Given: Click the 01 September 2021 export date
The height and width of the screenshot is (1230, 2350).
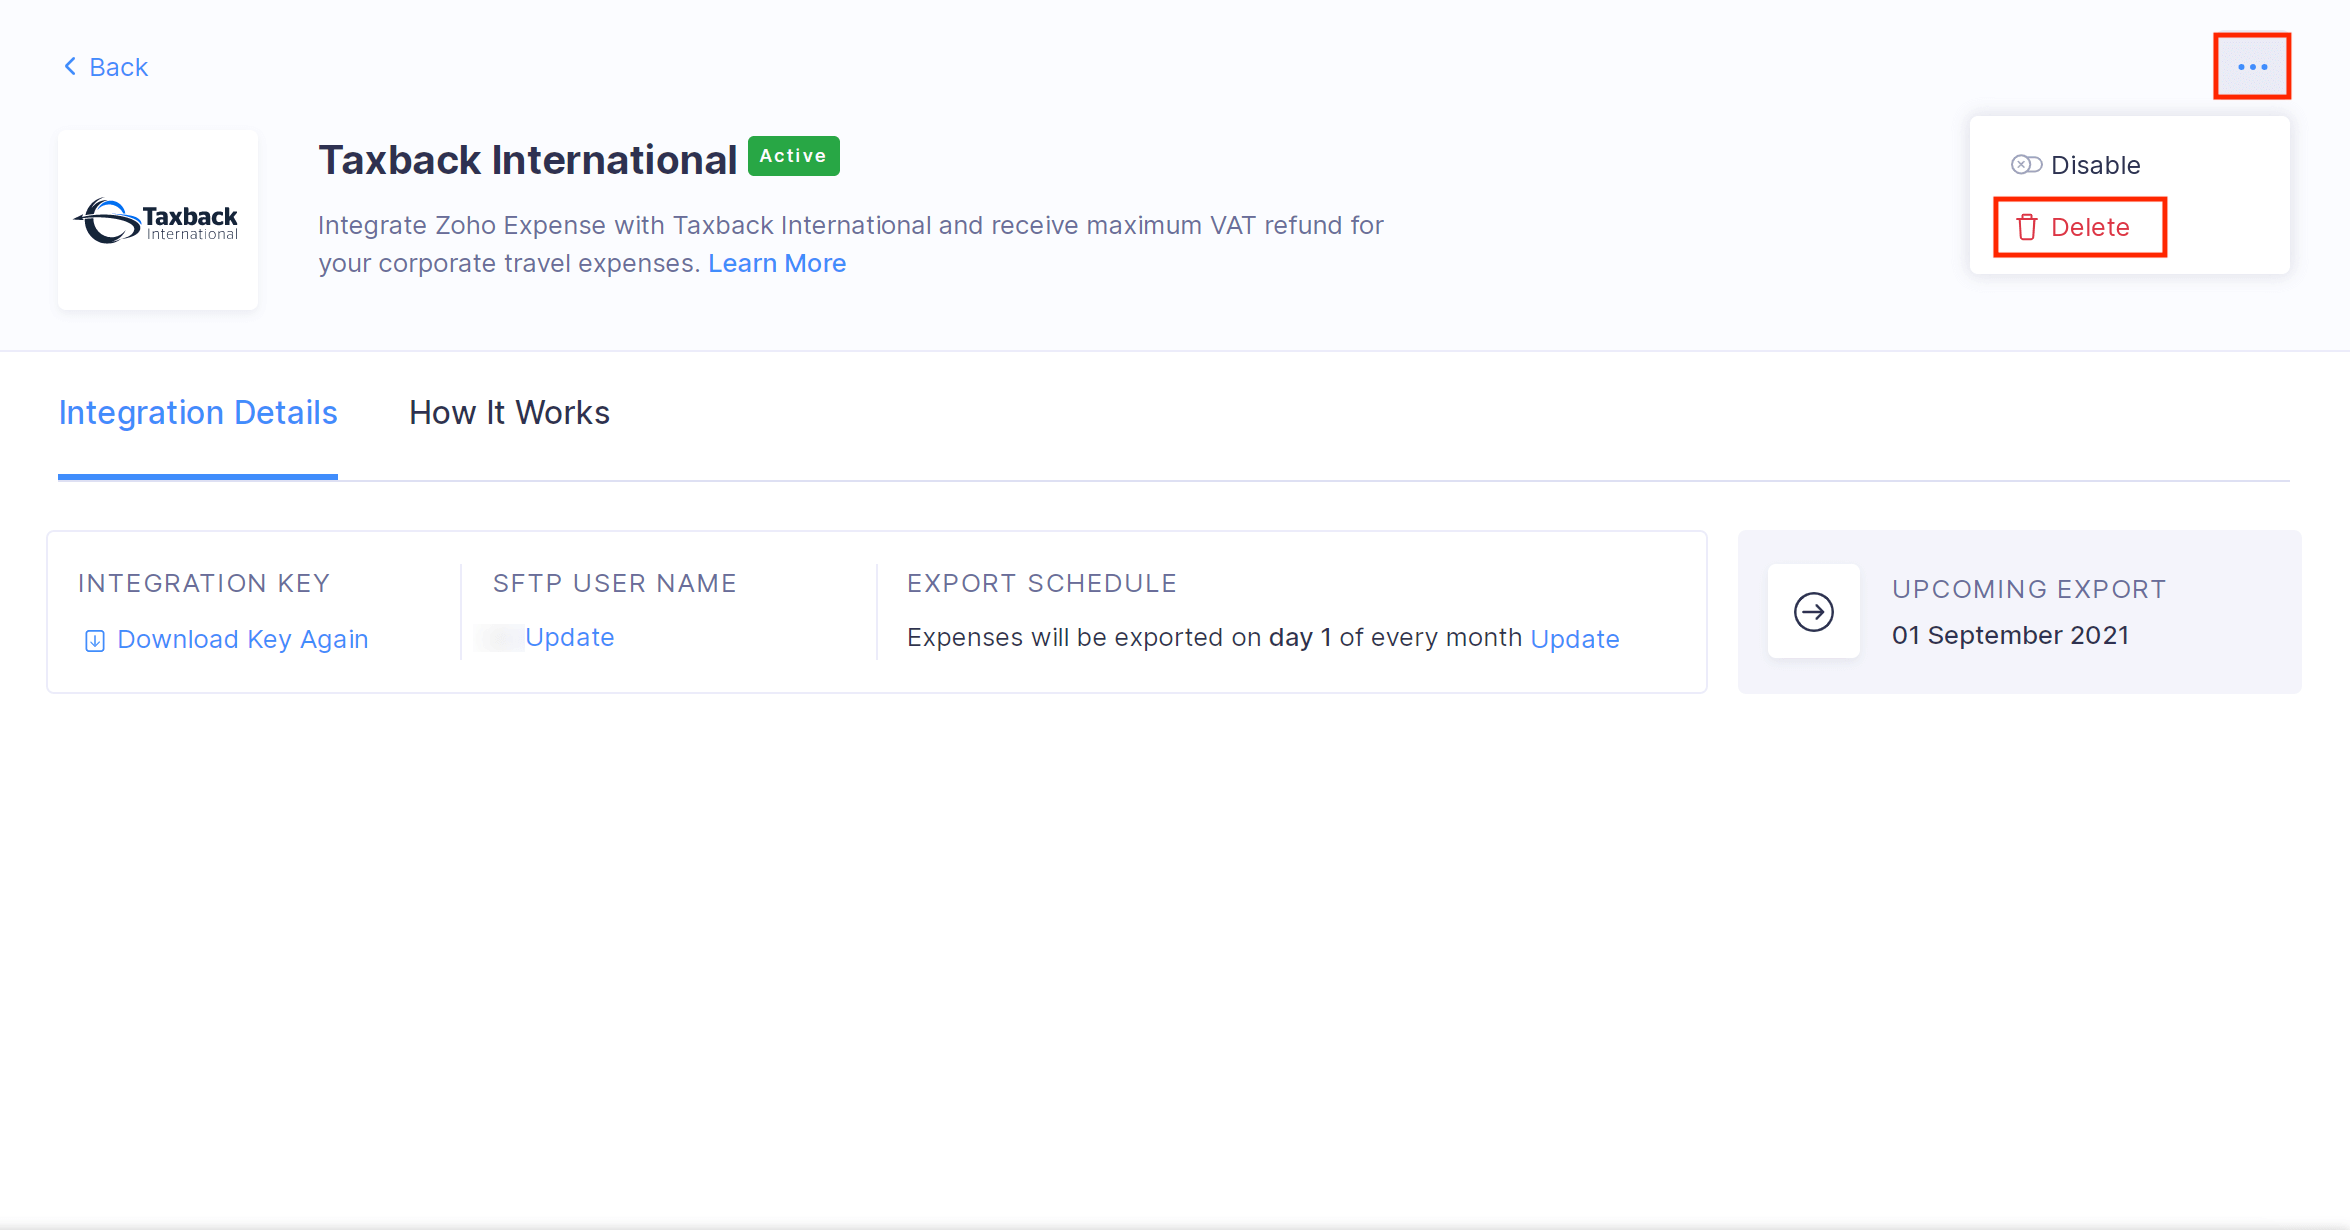Looking at the screenshot, I should [2010, 636].
